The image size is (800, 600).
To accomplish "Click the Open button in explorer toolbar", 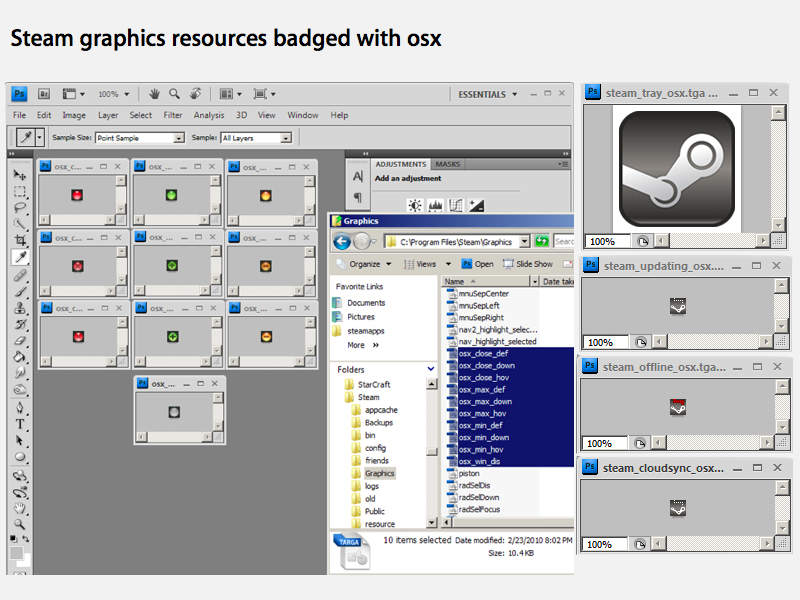I will [478, 264].
